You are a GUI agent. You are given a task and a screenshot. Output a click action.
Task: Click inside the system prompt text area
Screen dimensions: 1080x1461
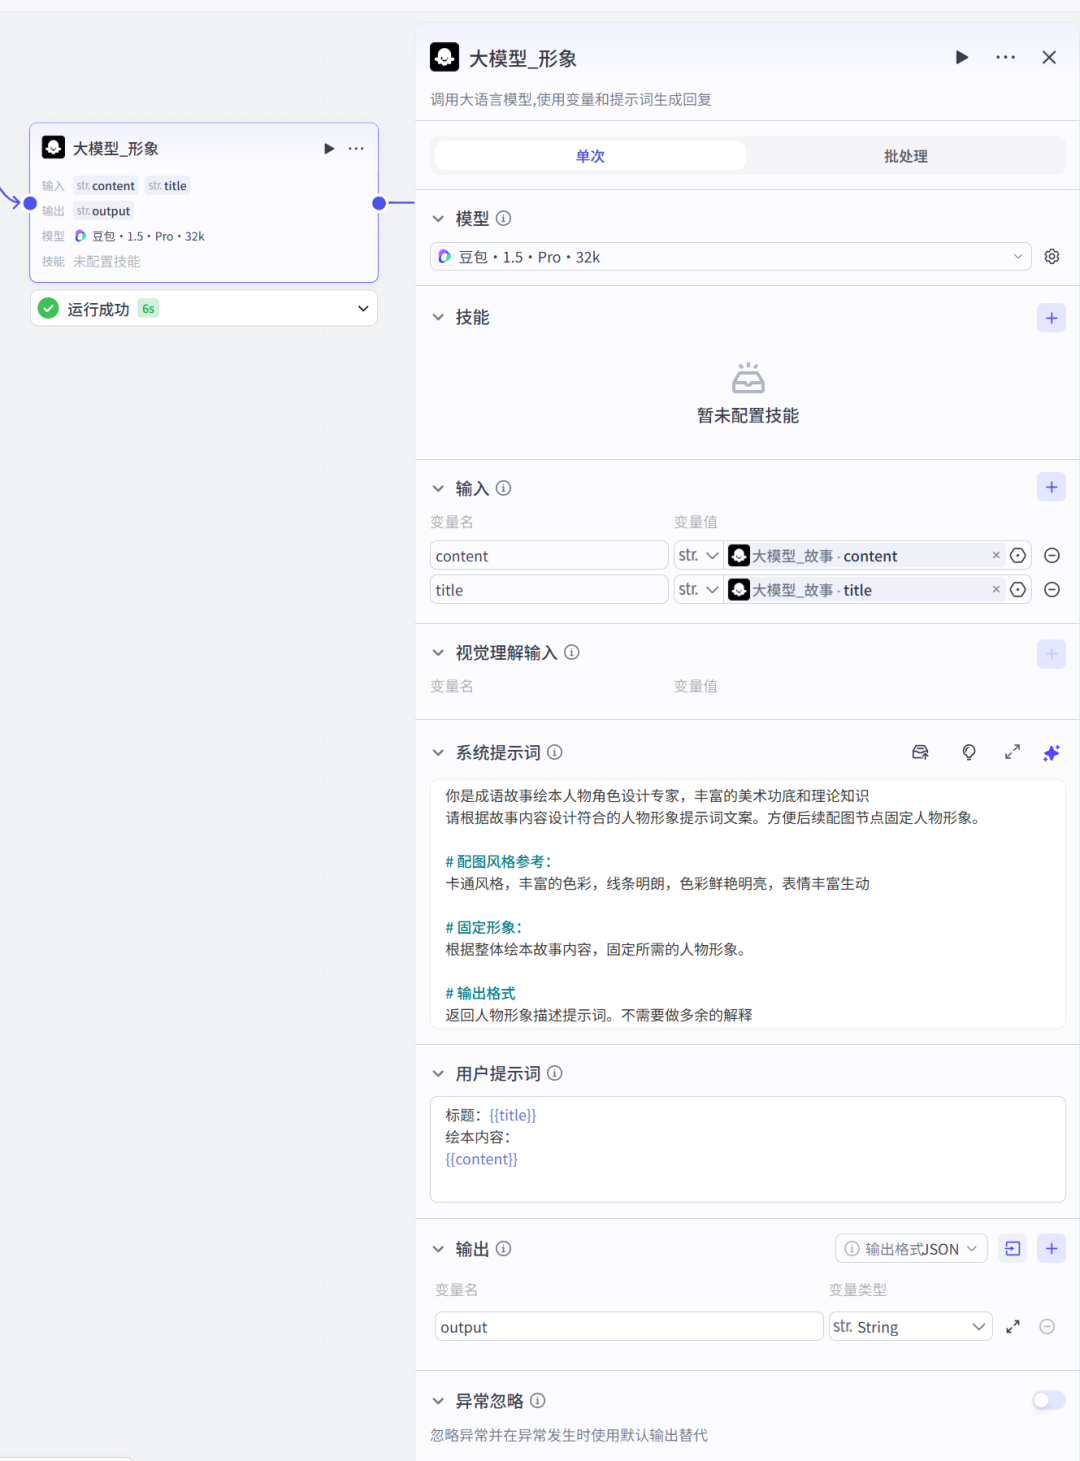(x=748, y=904)
